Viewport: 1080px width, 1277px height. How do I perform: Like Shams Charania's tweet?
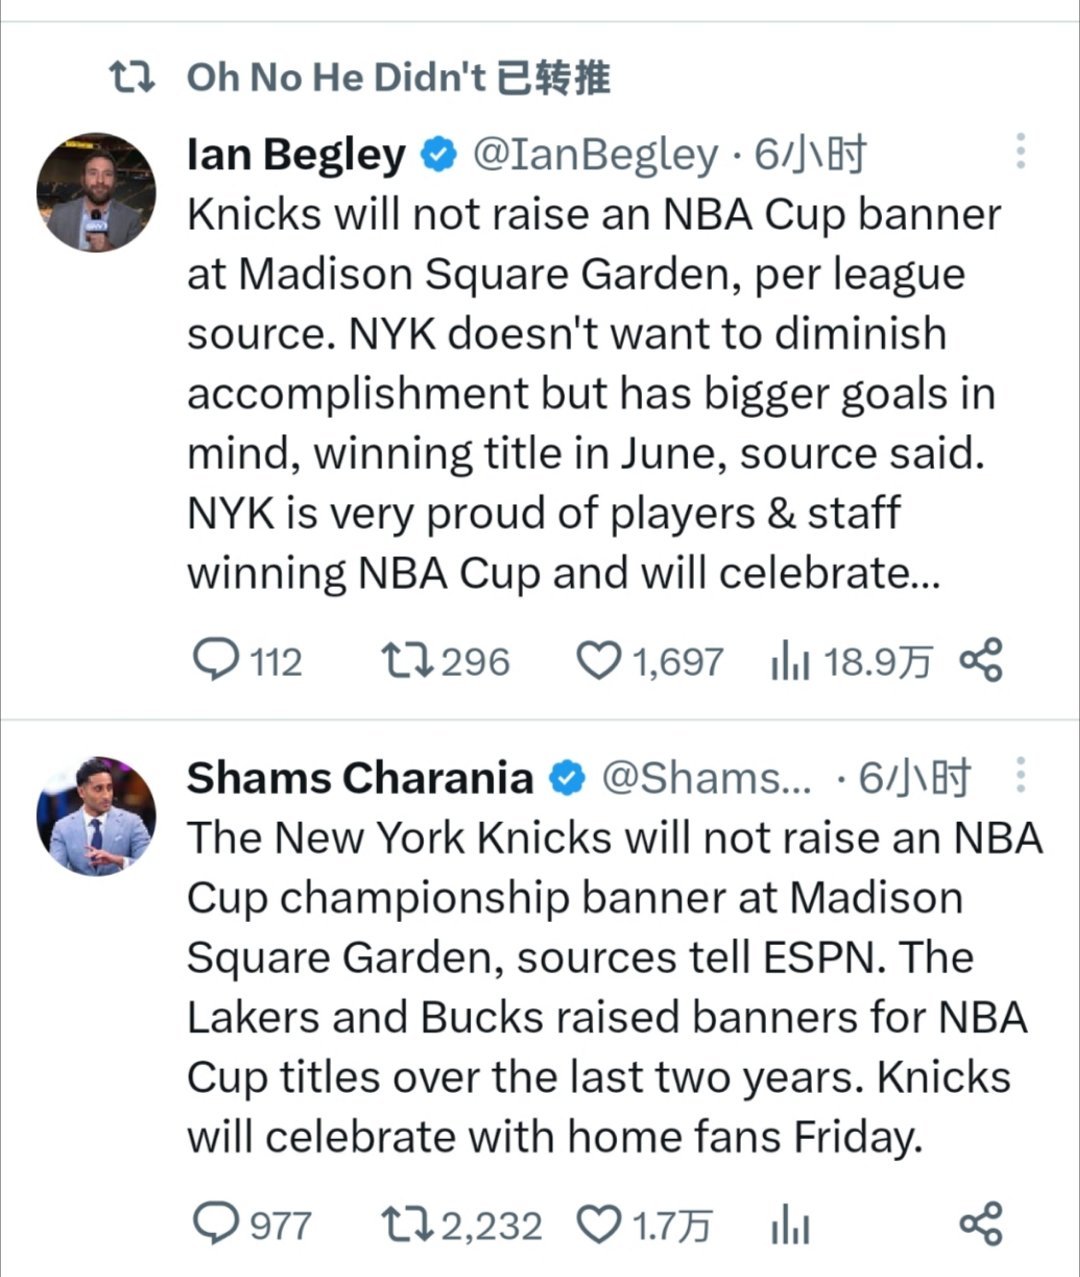(600, 1225)
